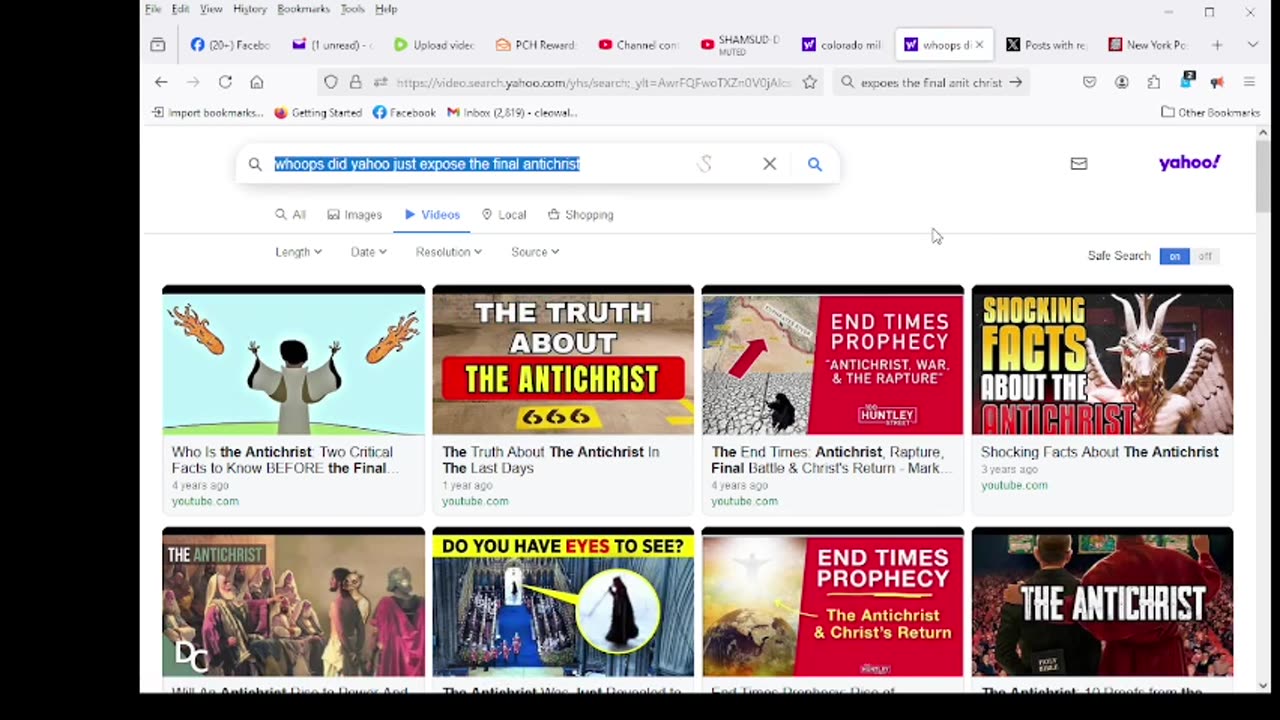Open the browser home page
Image resolution: width=1280 pixels, height=720 pixels.
click(x=257, y=82)
